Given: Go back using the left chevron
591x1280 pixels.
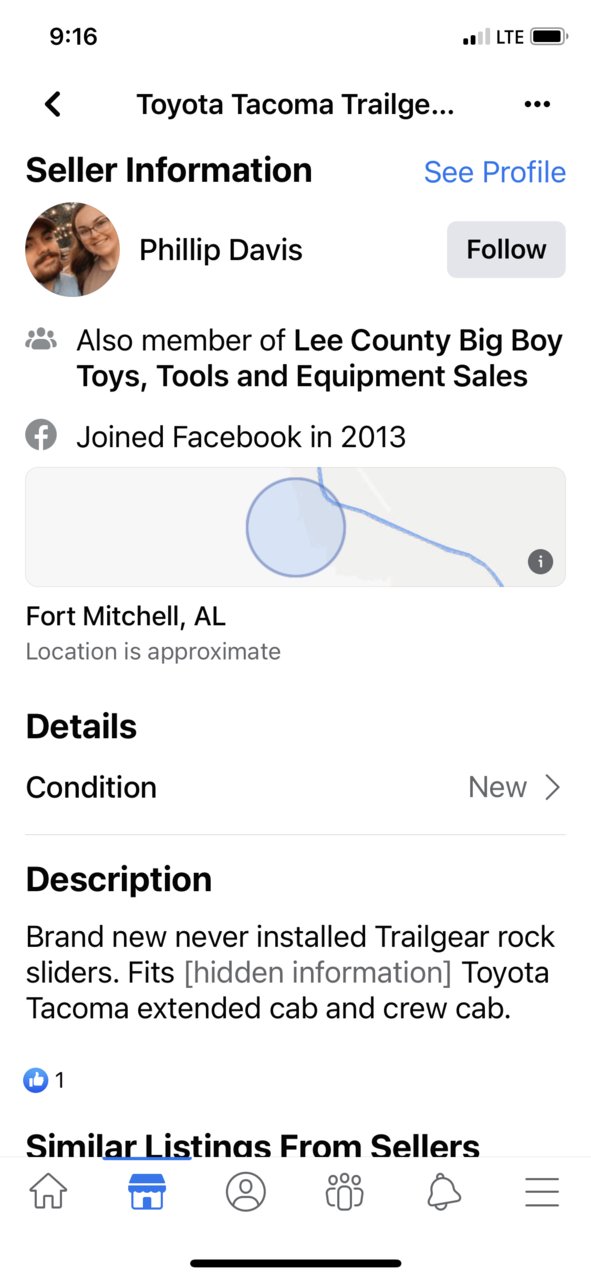Looking at the screenshot, I should [x=53, y=104].
